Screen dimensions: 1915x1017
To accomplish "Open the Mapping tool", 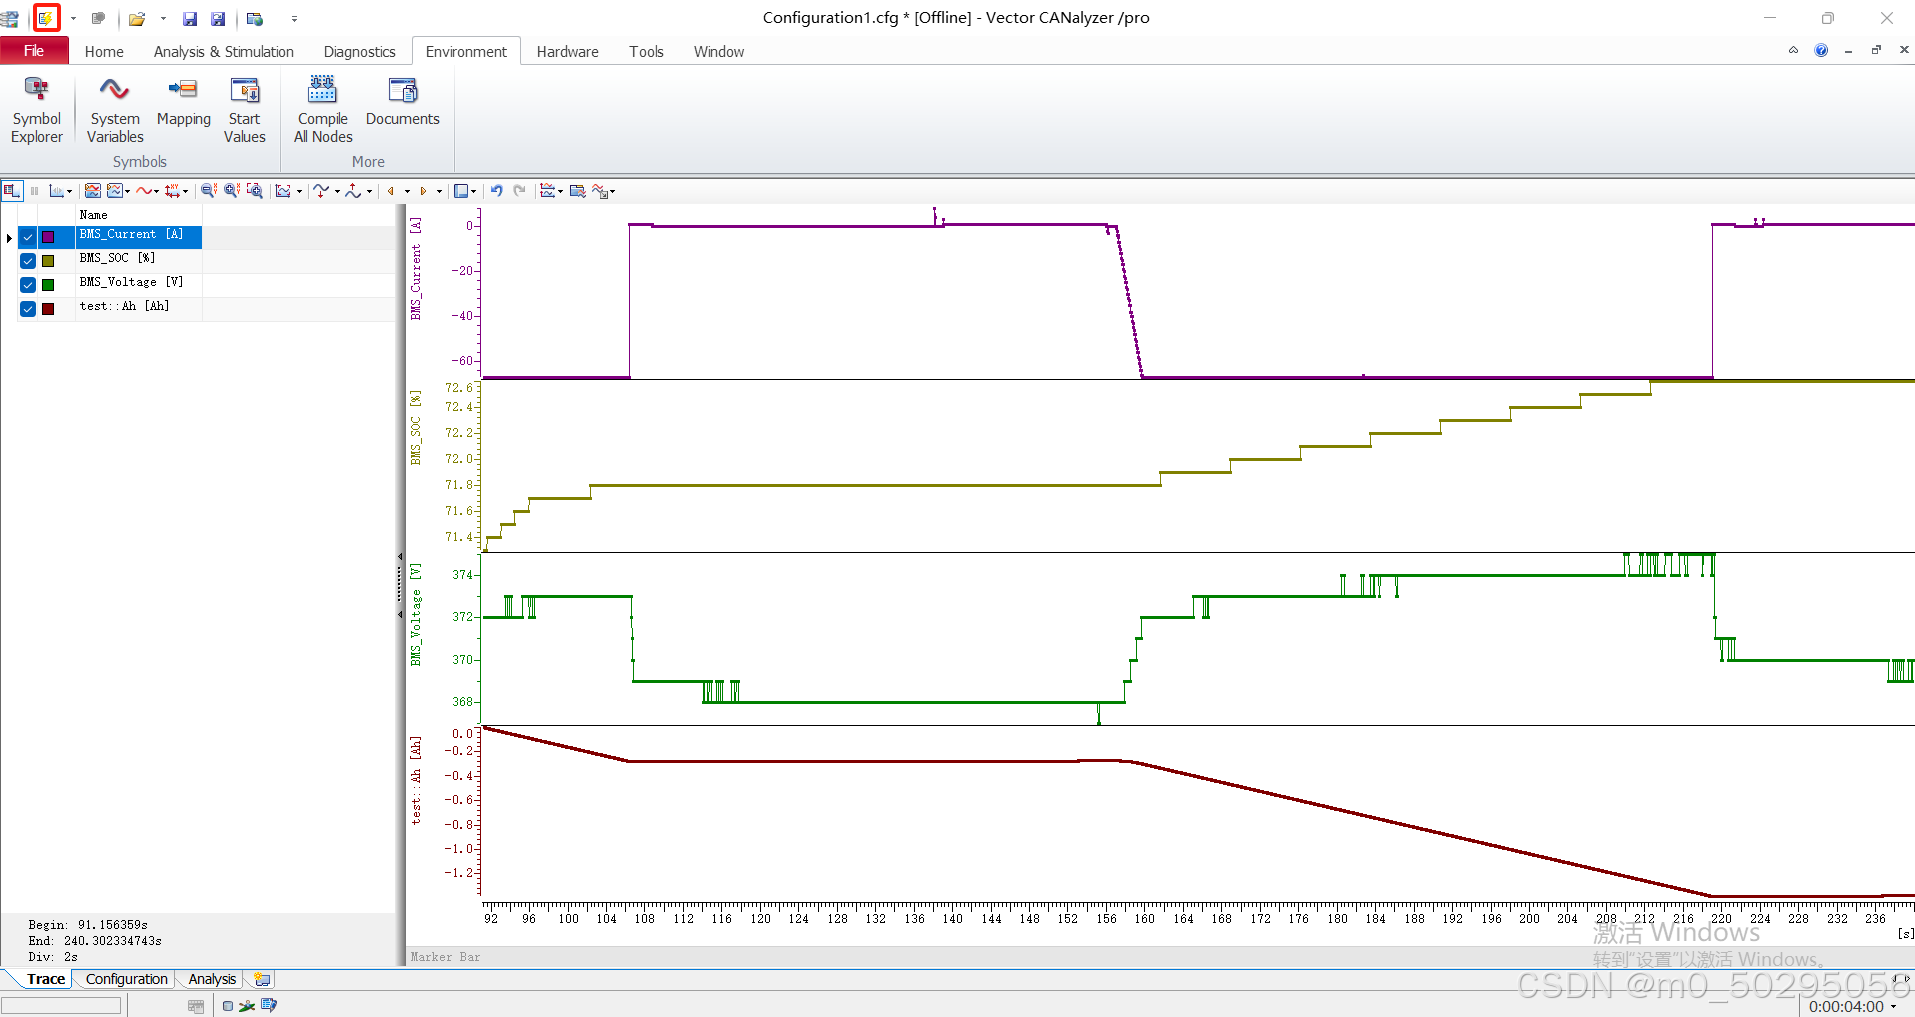I will 184,103.
